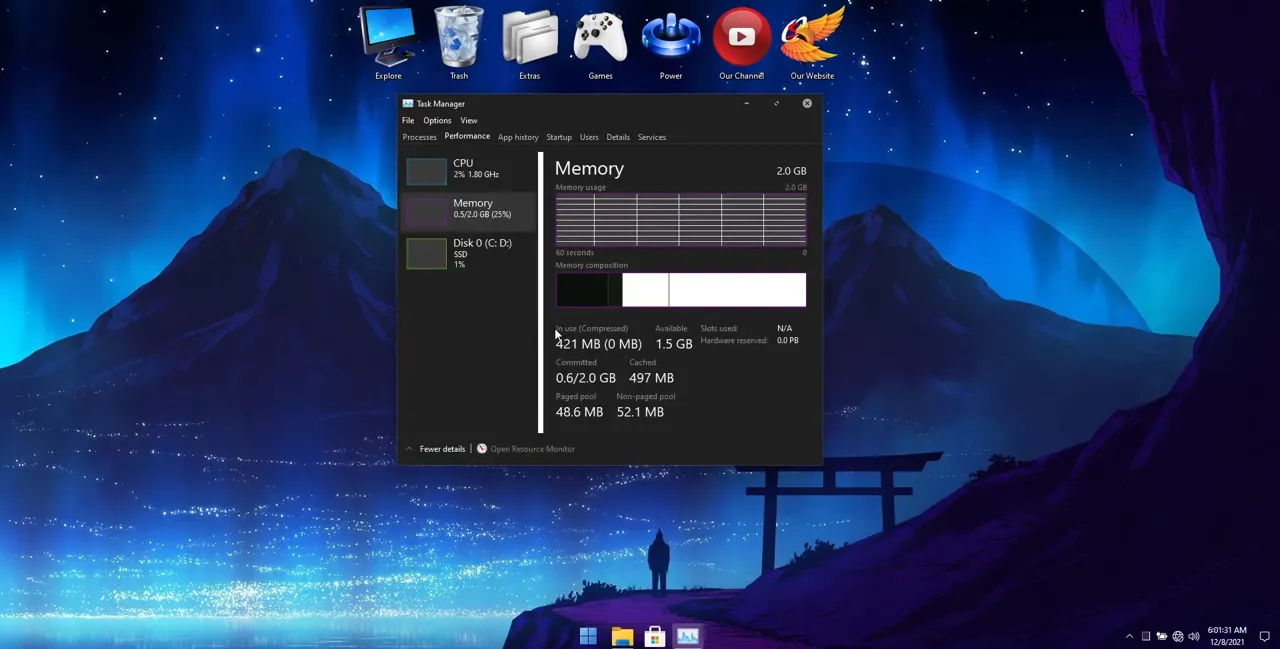Switch to the Services tab
This screenshot has width=1280, height=649.
click(x=652, y=137)
